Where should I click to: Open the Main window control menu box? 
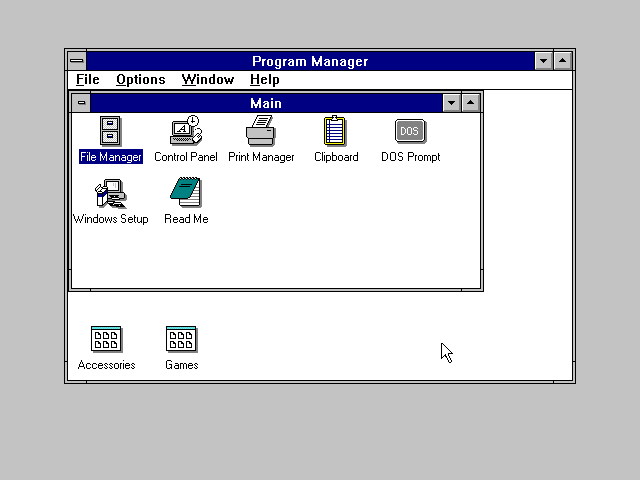(81, 102)
